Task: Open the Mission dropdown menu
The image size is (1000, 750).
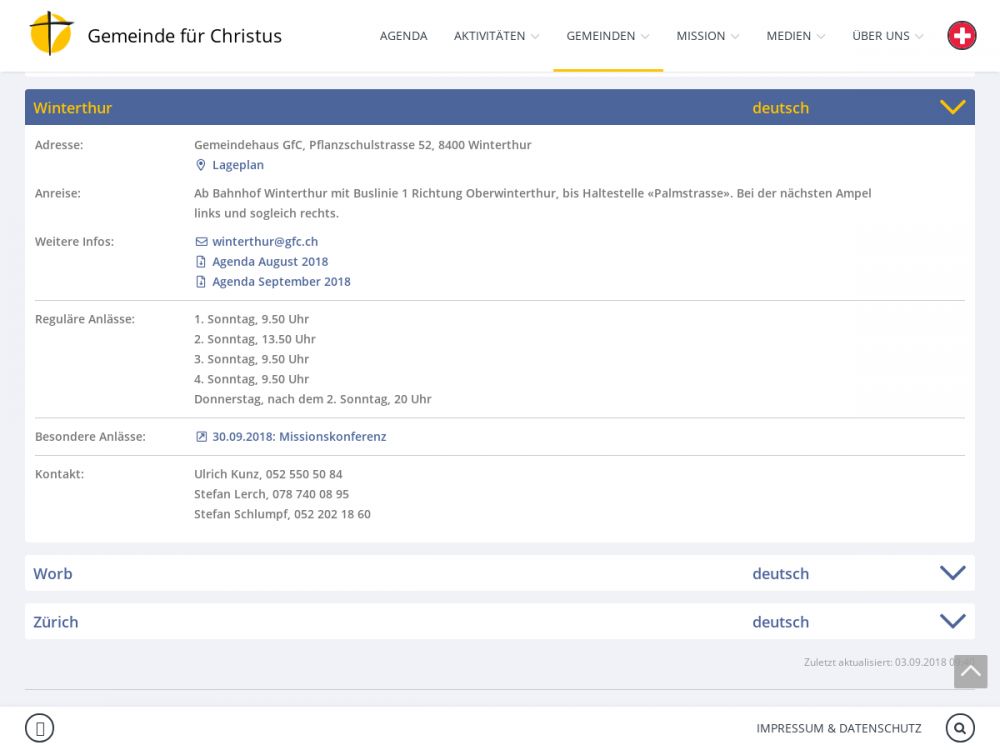Action: pos(707,36)
